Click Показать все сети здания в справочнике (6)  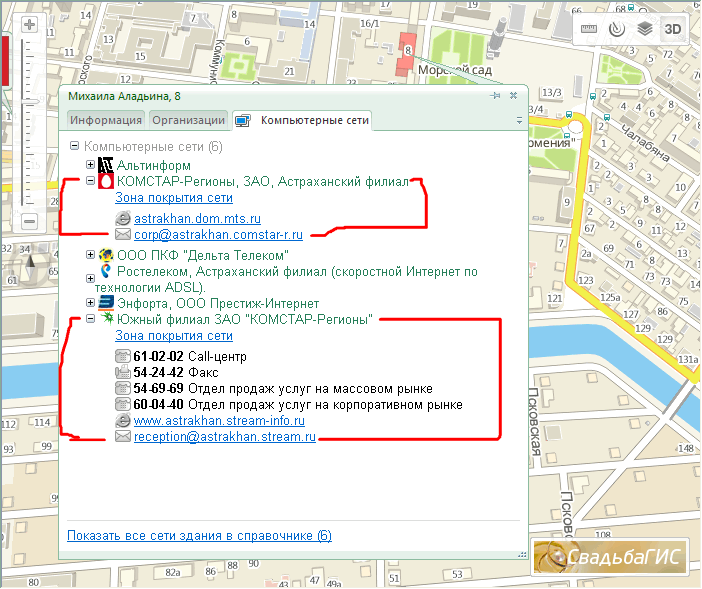click(x=199, y=536)
